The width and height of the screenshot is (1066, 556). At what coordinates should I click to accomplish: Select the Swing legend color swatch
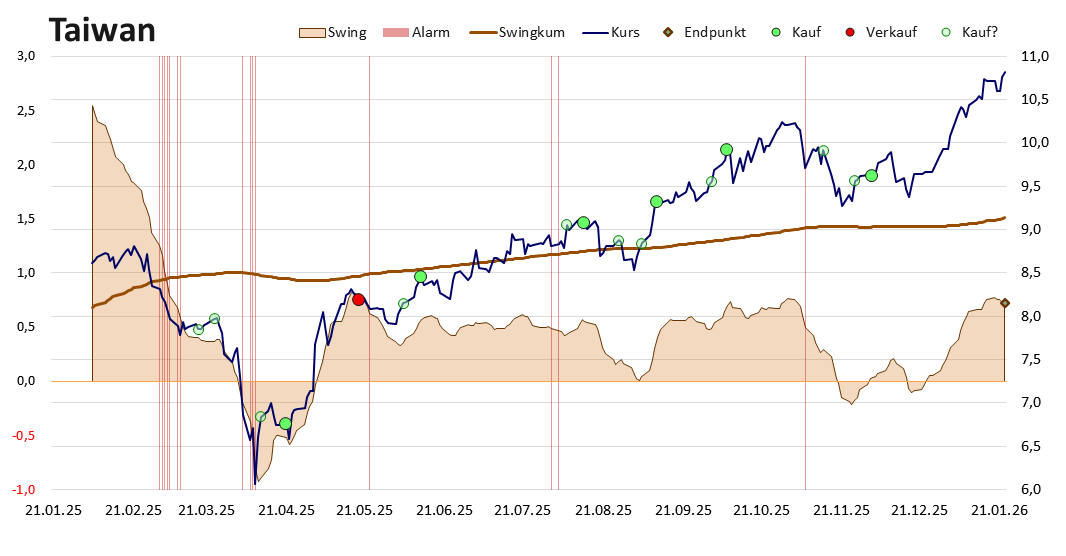pos(312,32)
